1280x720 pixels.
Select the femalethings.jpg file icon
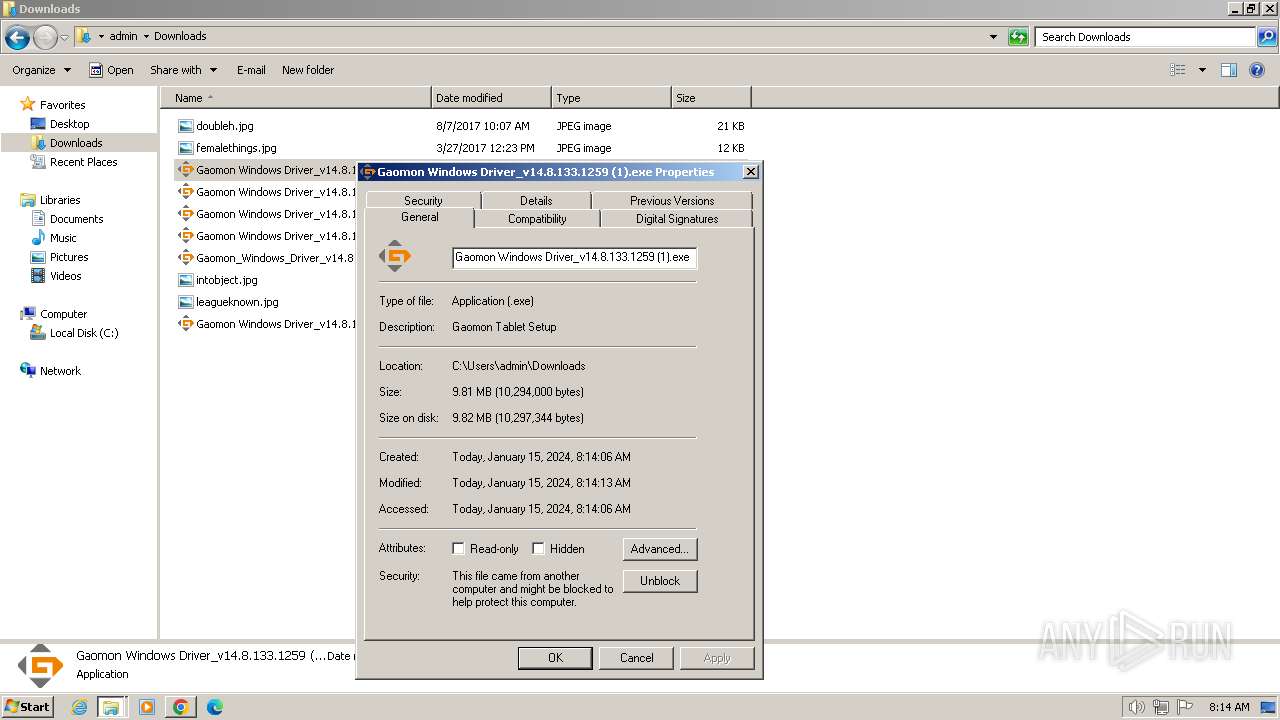[185, 148]
